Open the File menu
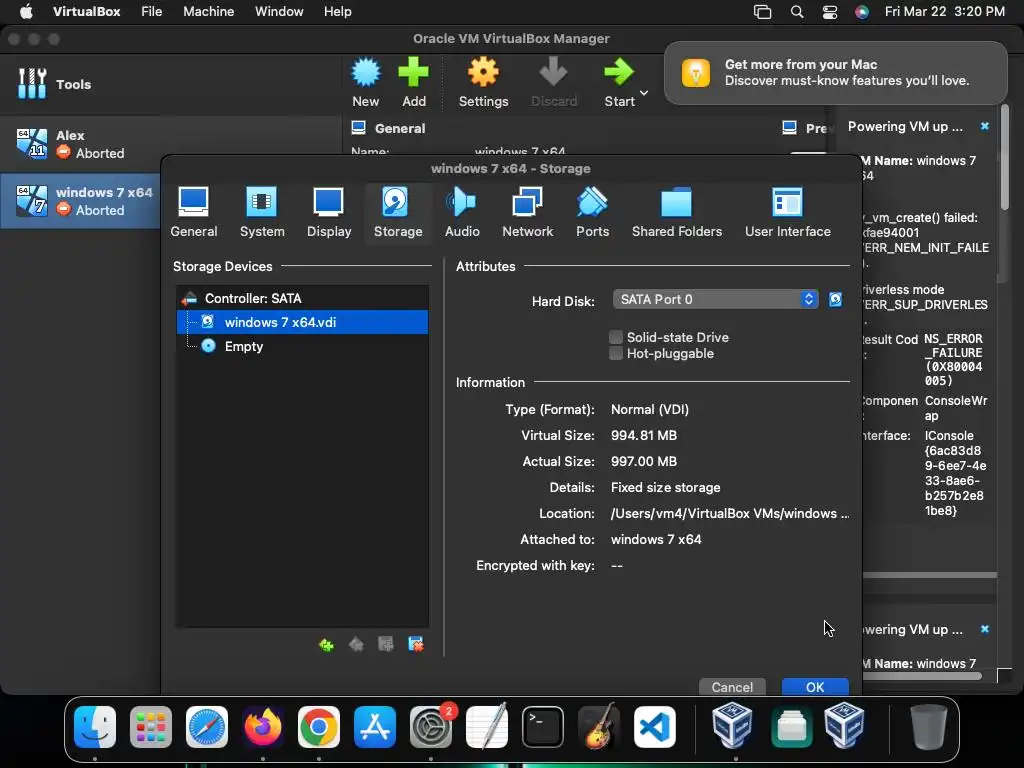 click(152, 12)
